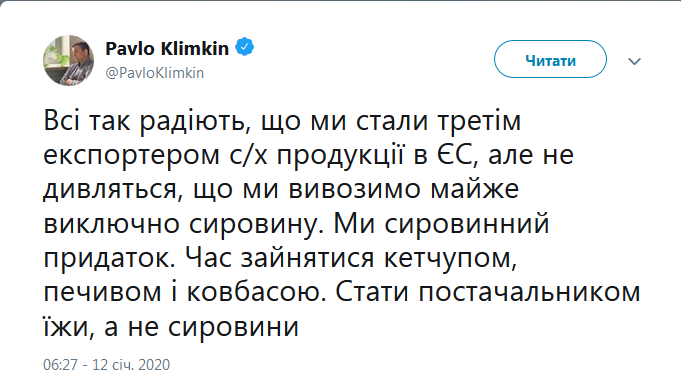This screenshot has height=380, width=681.
Task: Click the word 'постачальником' in the tweet
Action: click(x=530, y=293)
